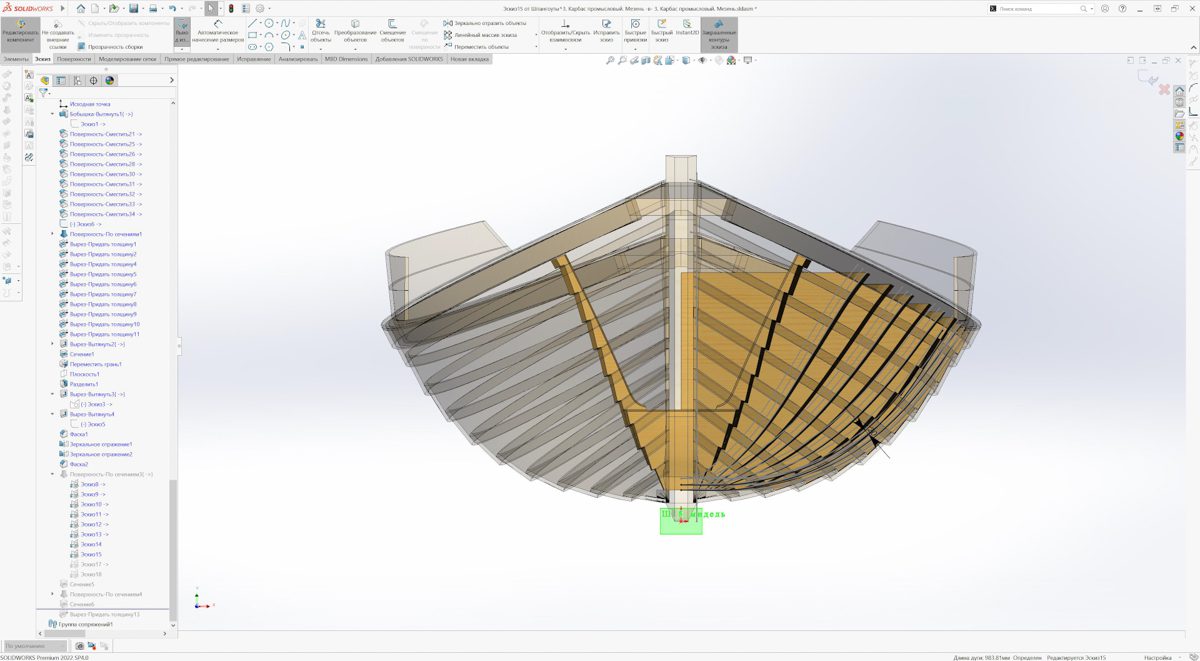
Task: Click the Offset Entities (Смещение объектов) icon
Action: pos(392,31)
